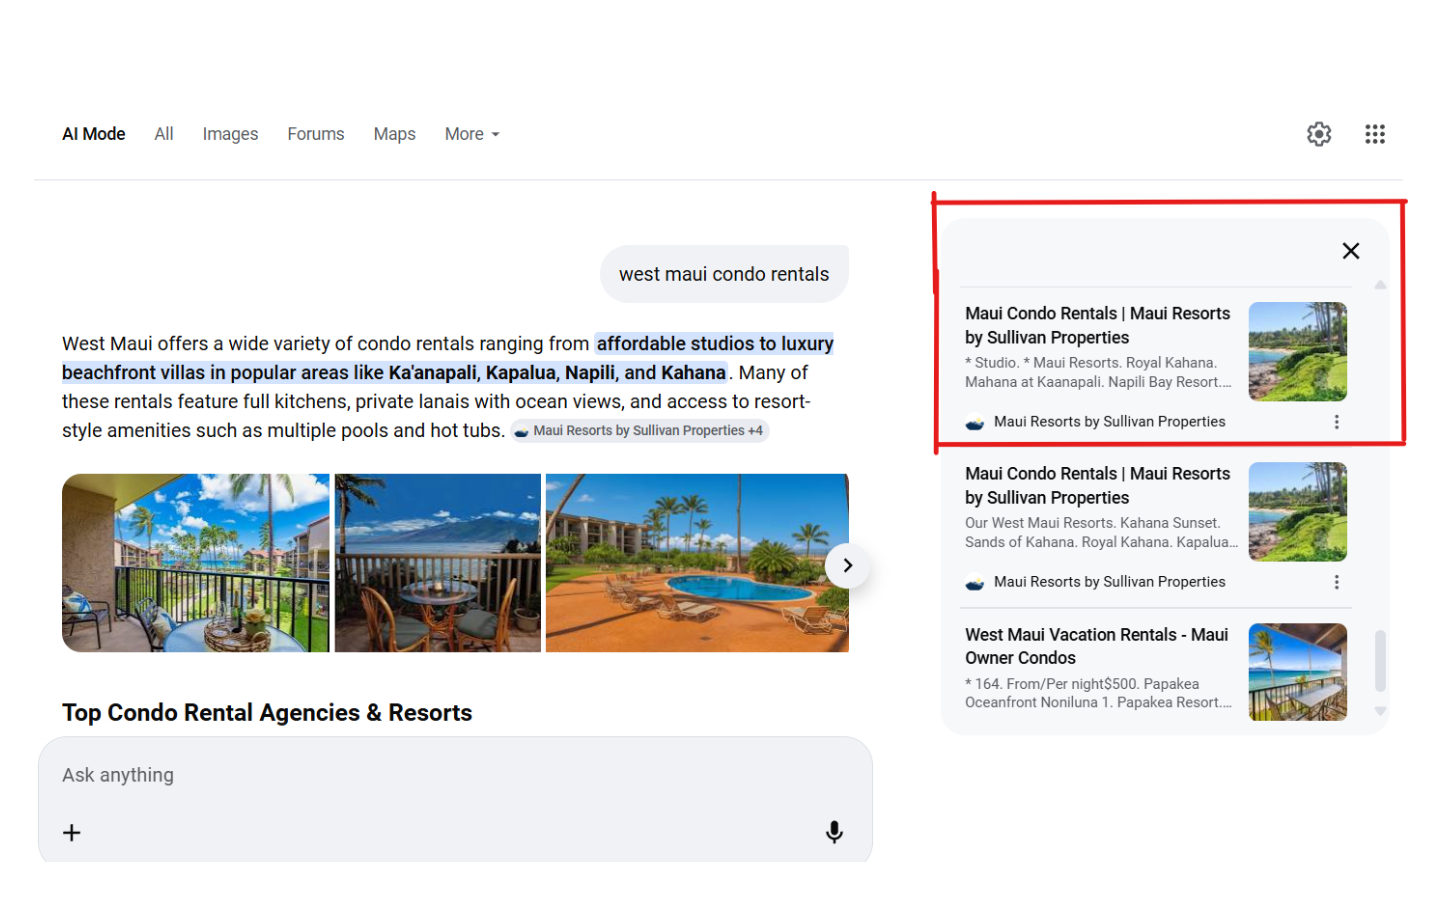The height and width of the screenshot is (911, 1442).
Task: Open first Maui Condo Rentals result title
Action: point(1098,326)
